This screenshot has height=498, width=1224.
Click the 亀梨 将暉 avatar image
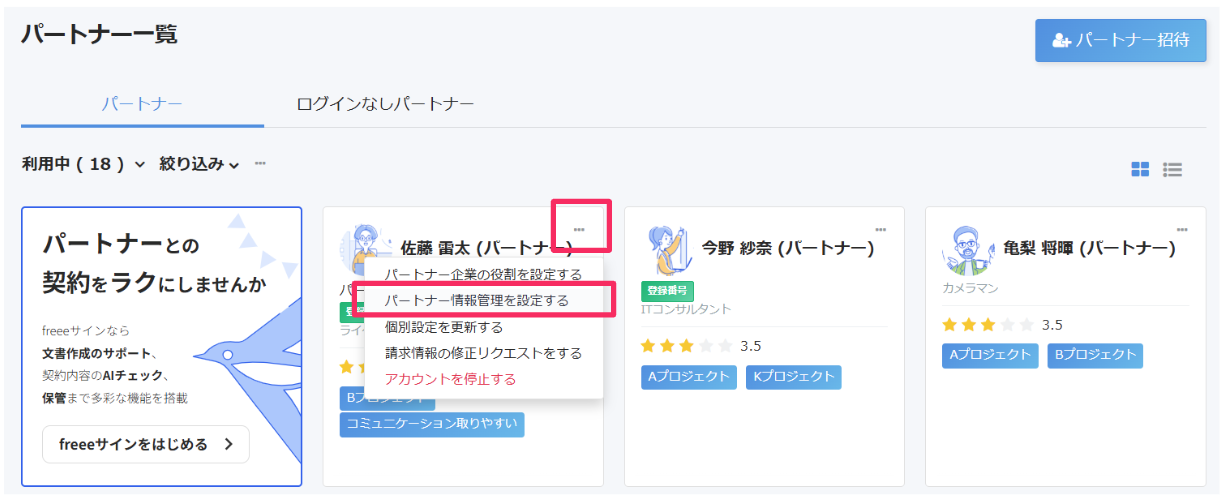(x=966, y=250)
